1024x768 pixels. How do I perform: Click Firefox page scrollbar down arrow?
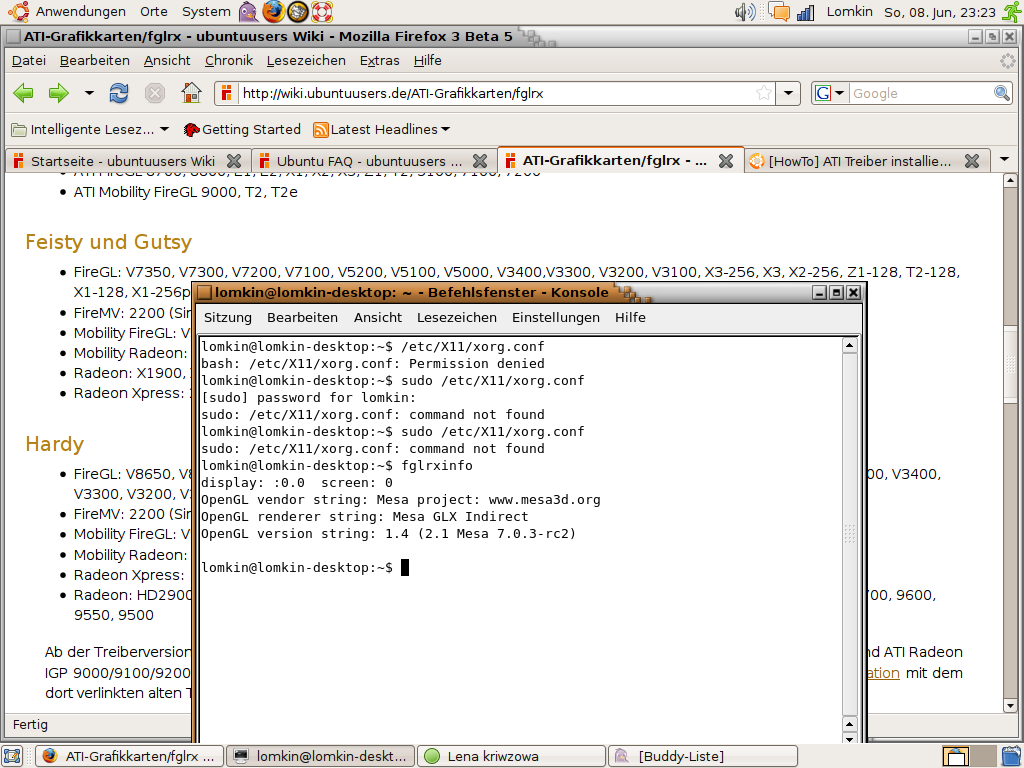tap(1010, 705)
